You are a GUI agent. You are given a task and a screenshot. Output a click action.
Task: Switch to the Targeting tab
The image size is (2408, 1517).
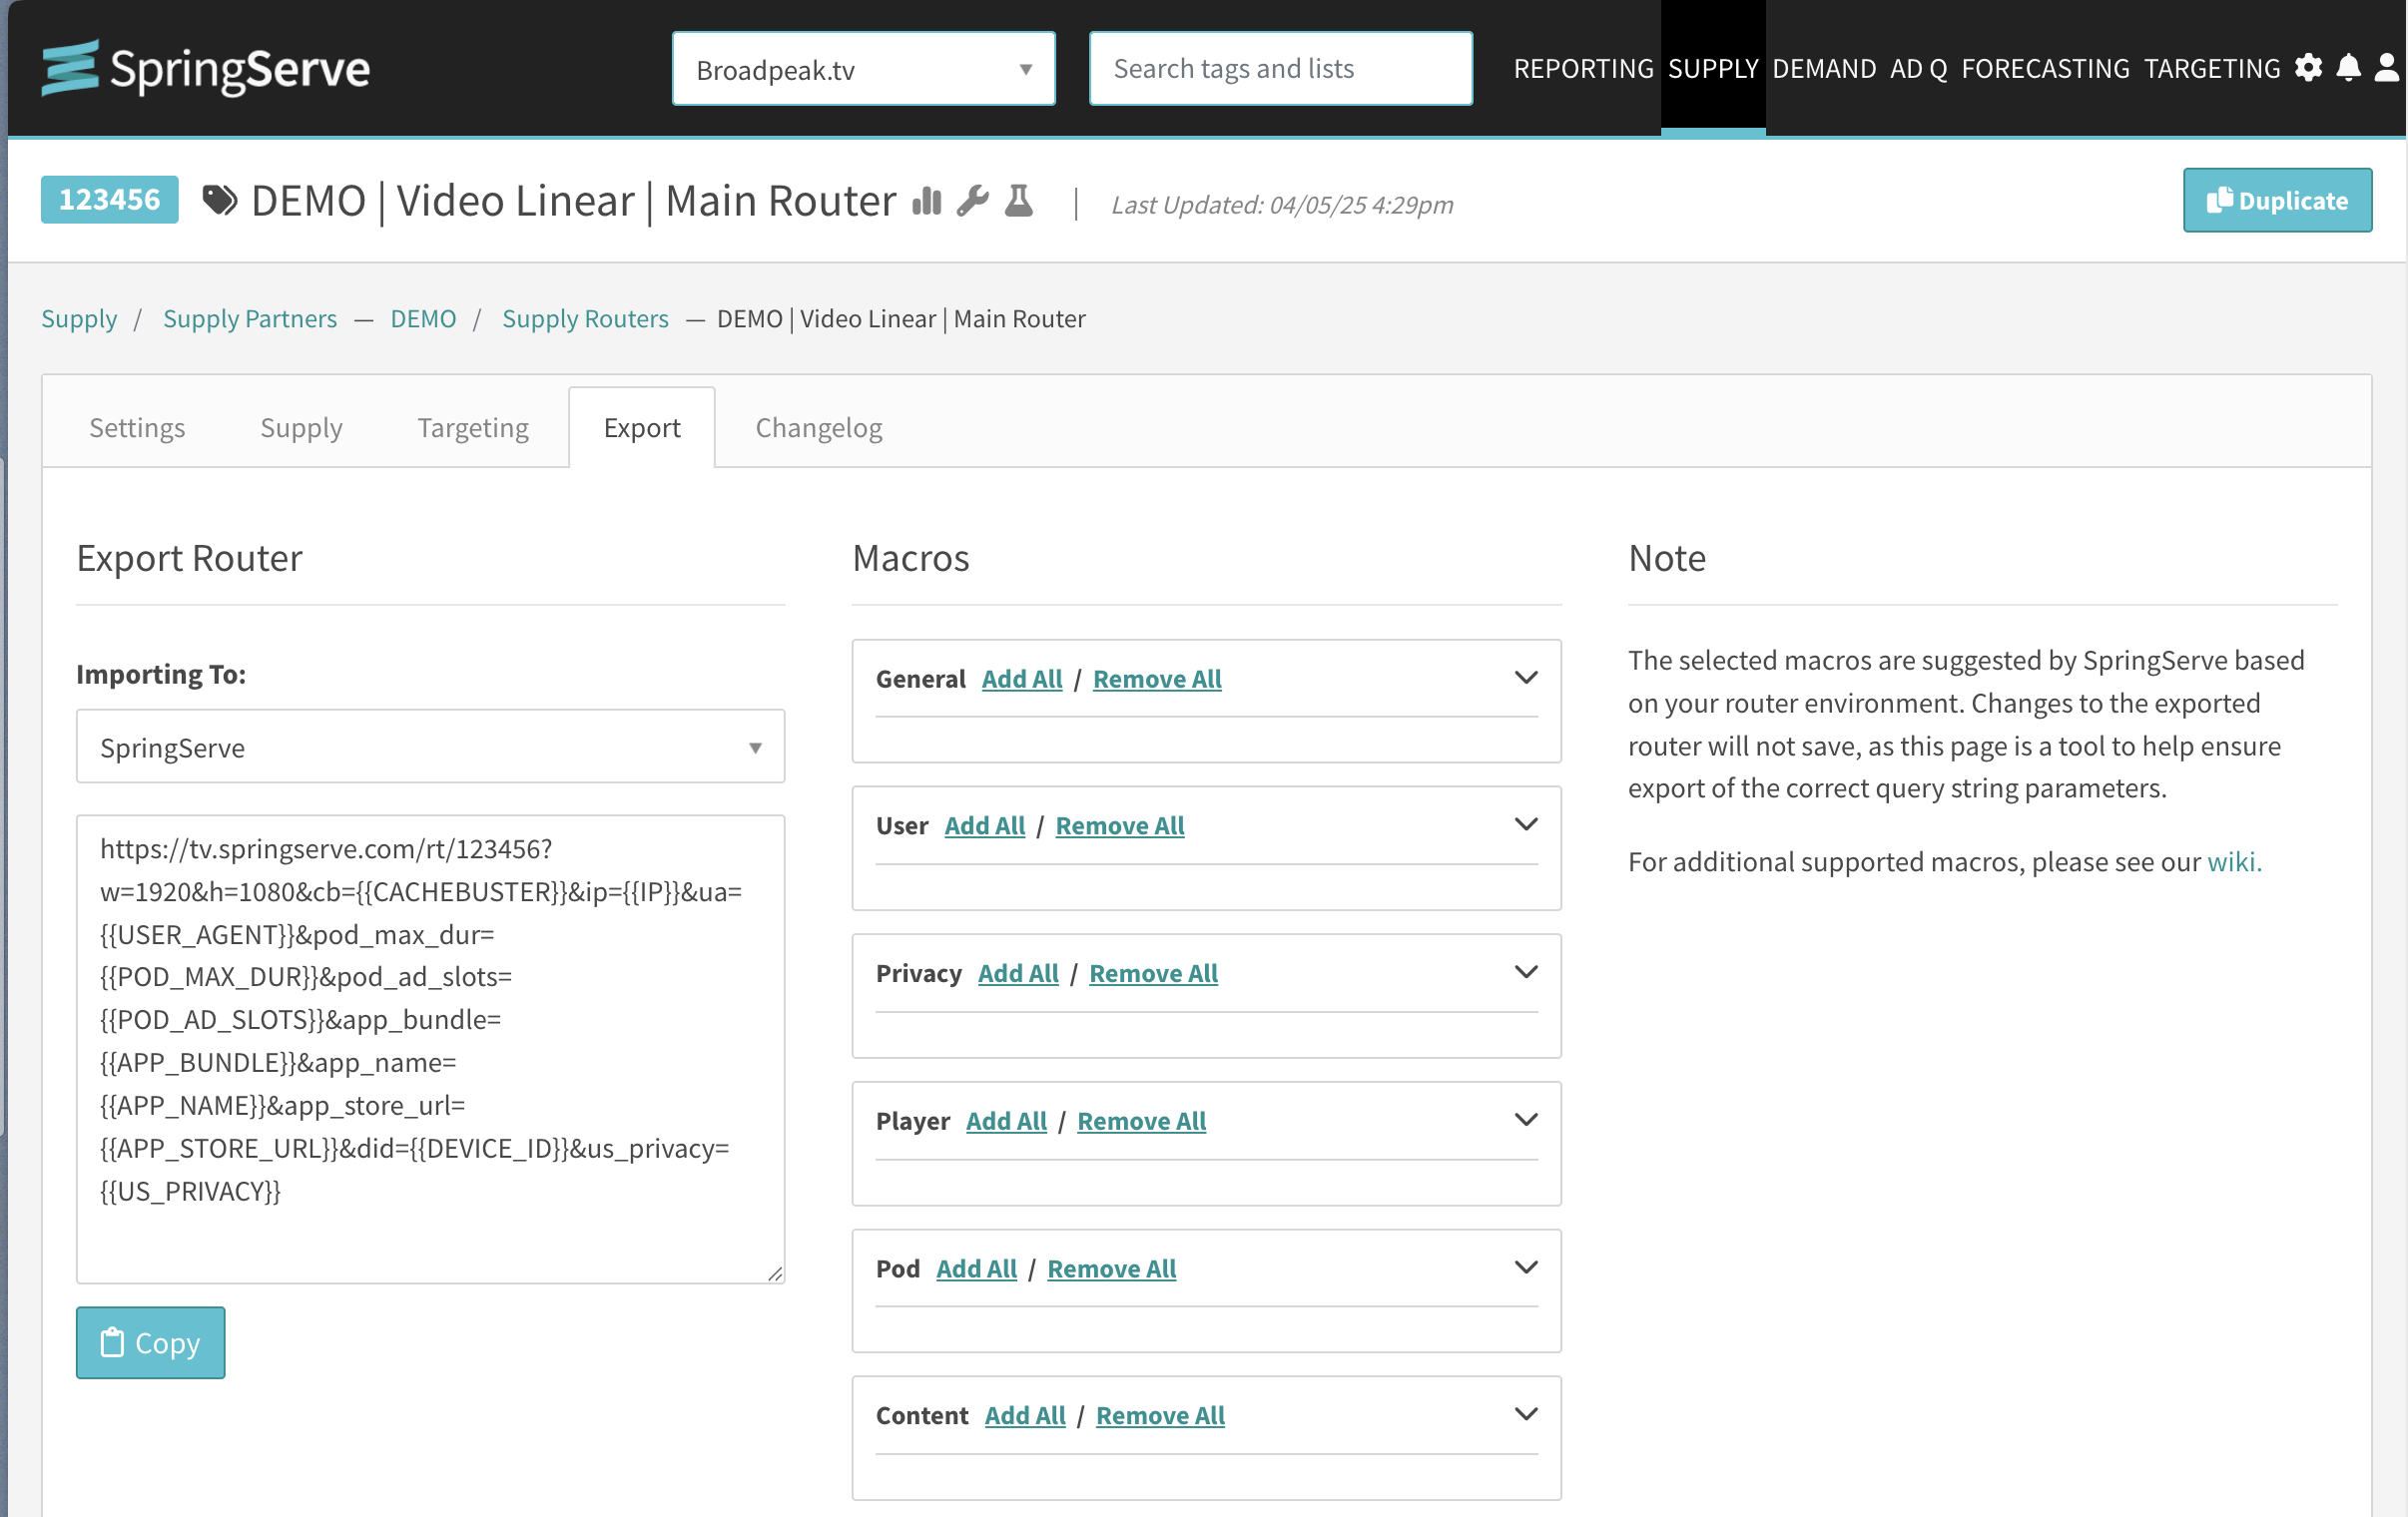coord(473,428)
